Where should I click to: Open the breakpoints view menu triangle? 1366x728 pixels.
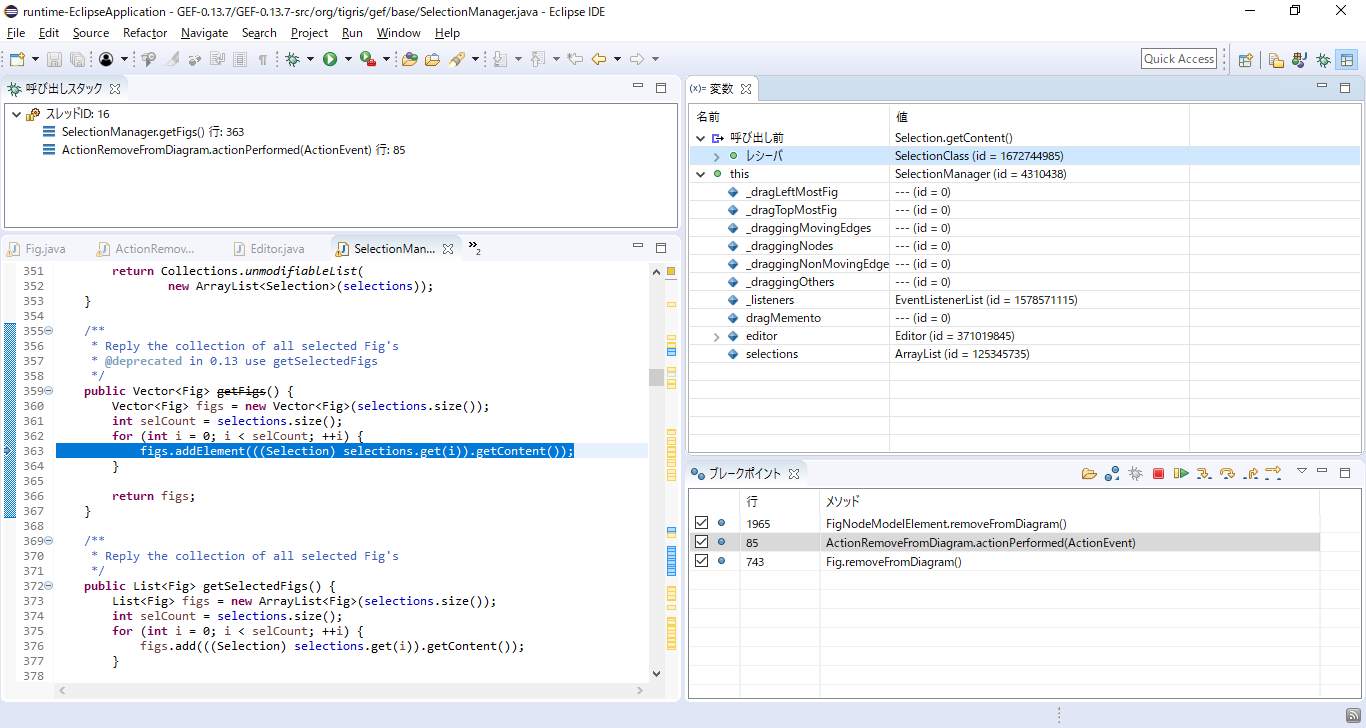(1302, 471)
